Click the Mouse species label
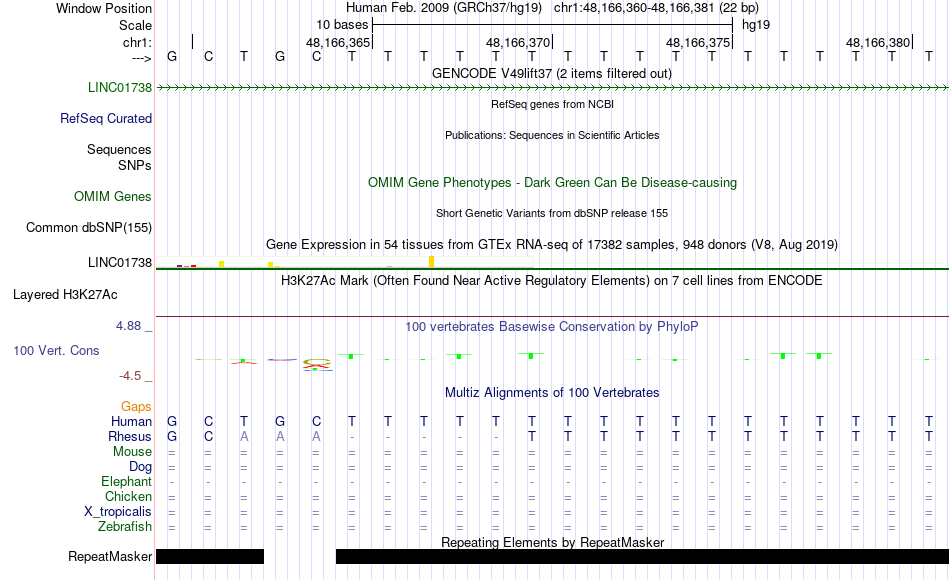Screen dimensions: 950x580 [x=132, y=452]
